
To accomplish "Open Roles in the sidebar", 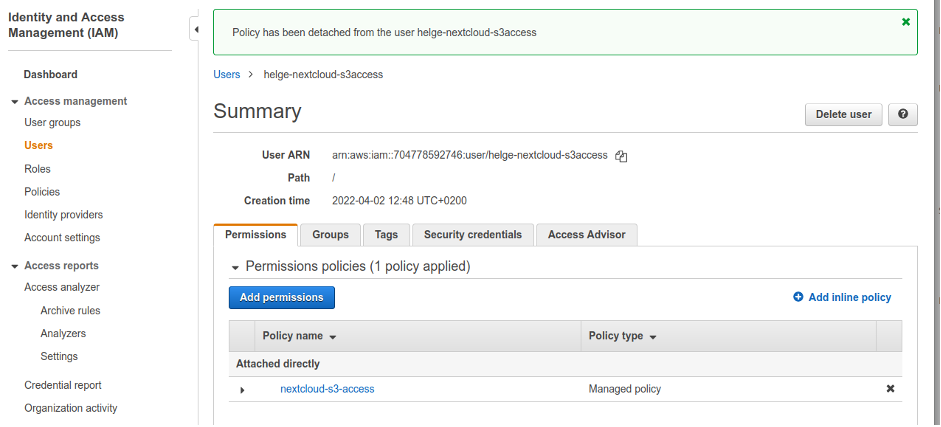I will pos(37,169).
